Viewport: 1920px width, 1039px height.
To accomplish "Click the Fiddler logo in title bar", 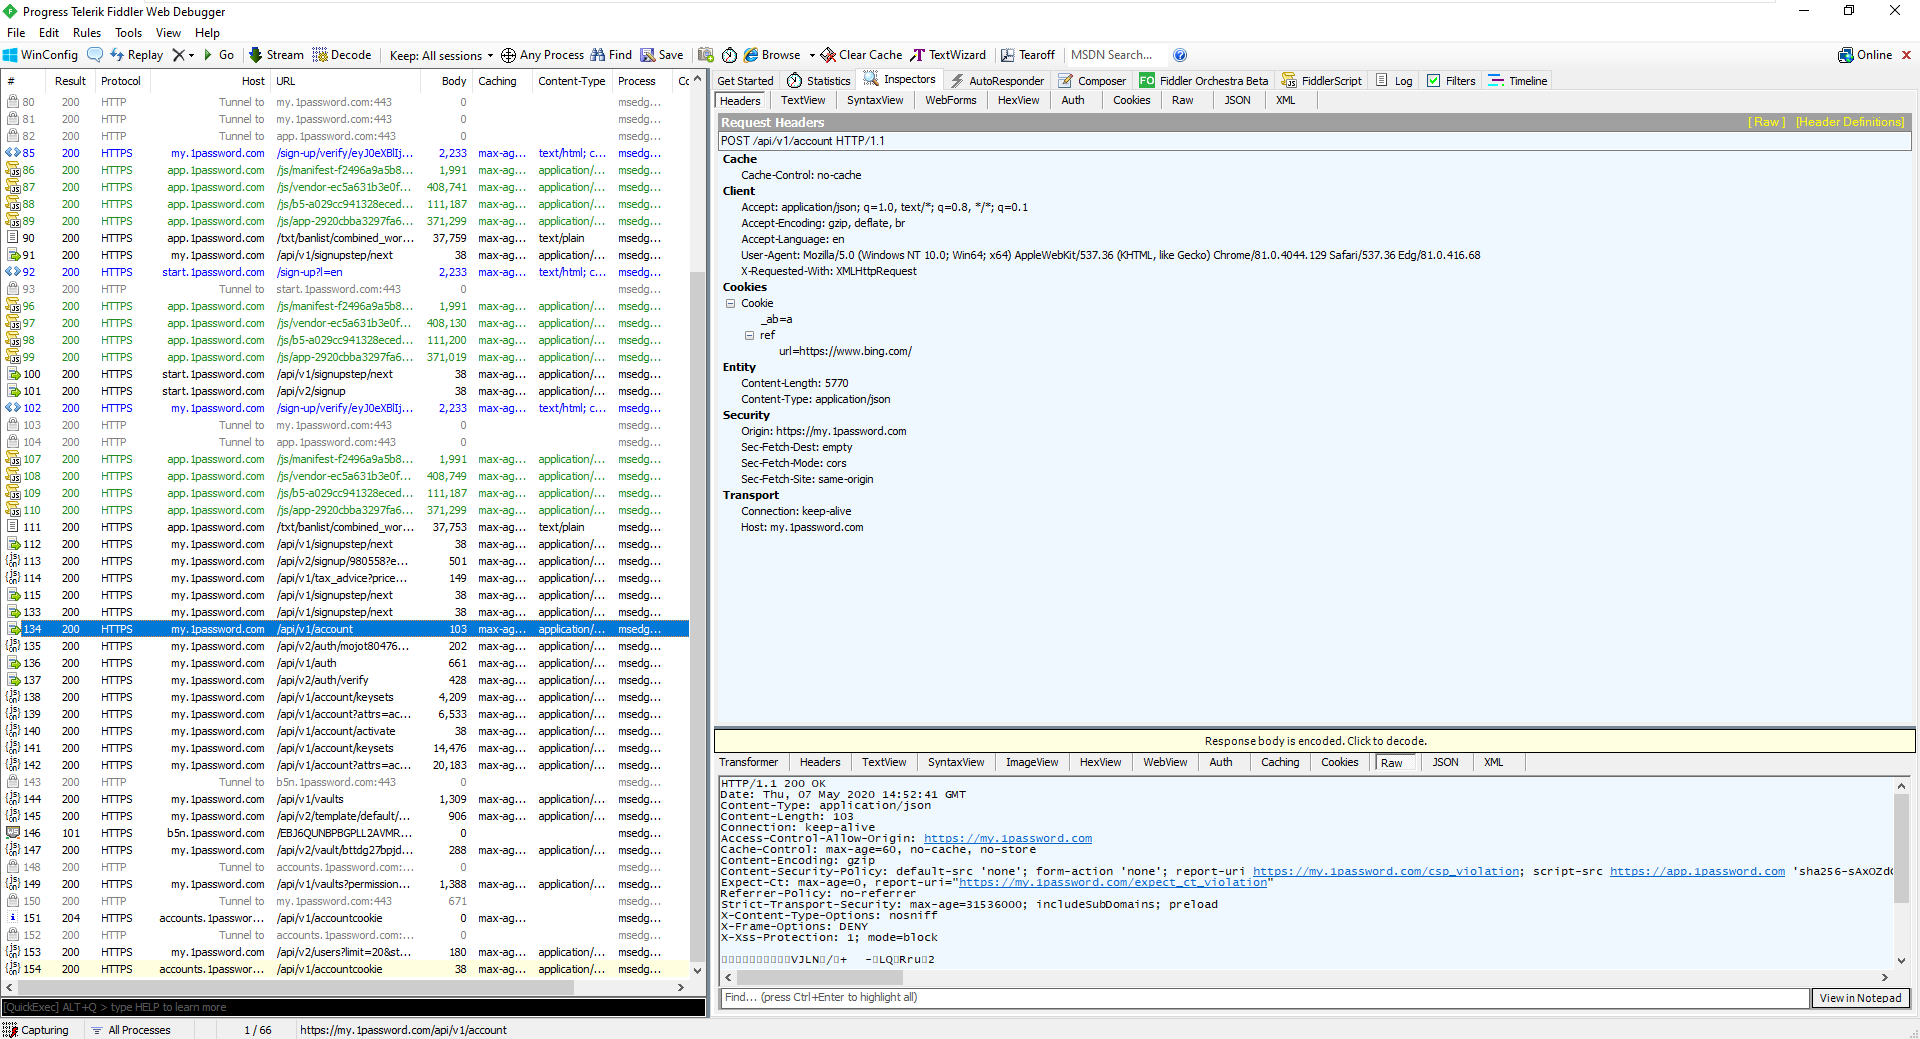I will 11,12.
